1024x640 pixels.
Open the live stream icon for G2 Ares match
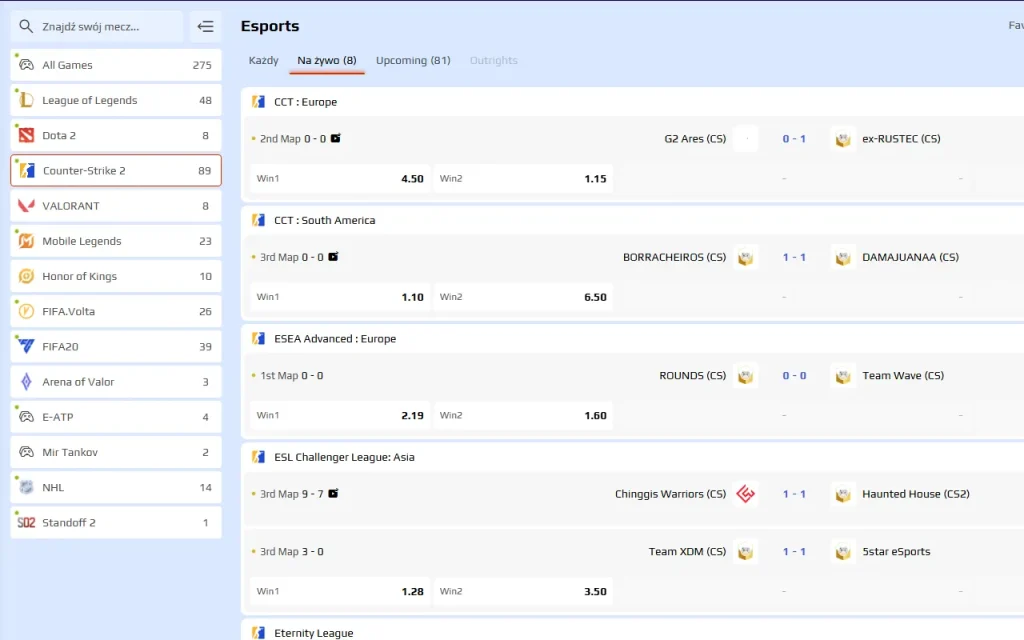pos(336,138)
